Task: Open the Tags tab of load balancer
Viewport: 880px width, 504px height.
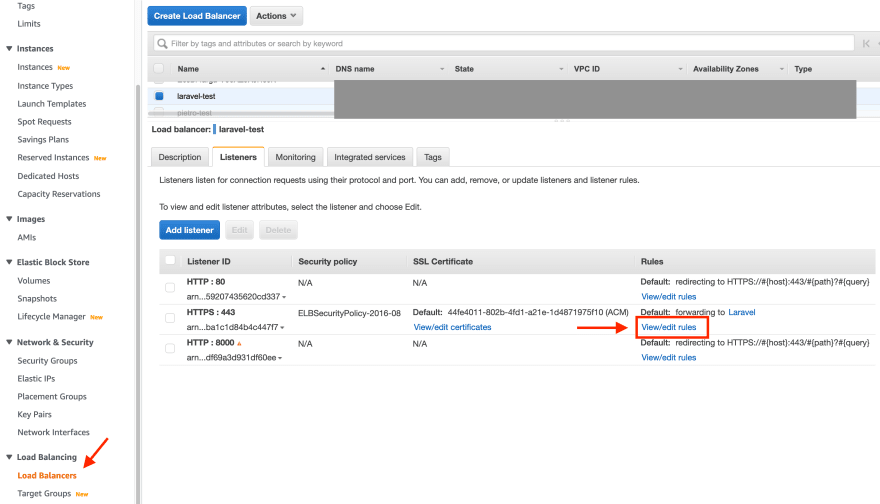Action: (x=433, y=157)
